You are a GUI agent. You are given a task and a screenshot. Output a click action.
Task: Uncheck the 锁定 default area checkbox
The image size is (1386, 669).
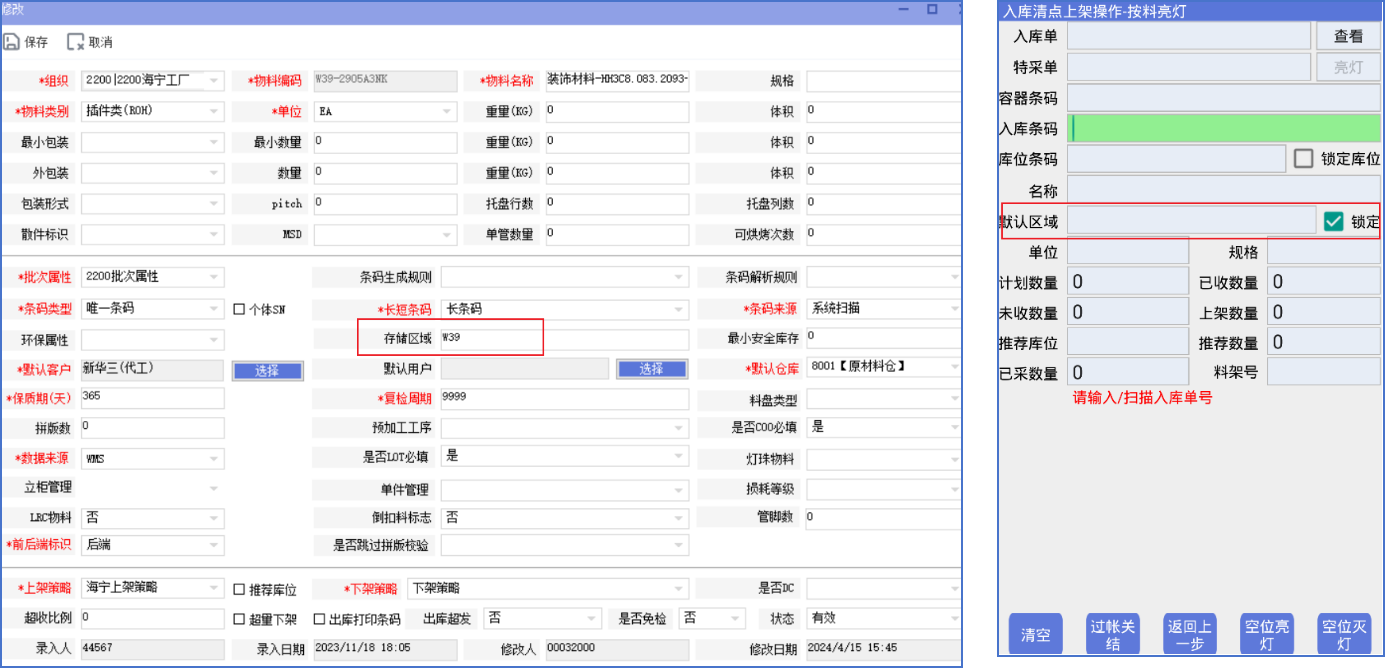coord(1333,222)
